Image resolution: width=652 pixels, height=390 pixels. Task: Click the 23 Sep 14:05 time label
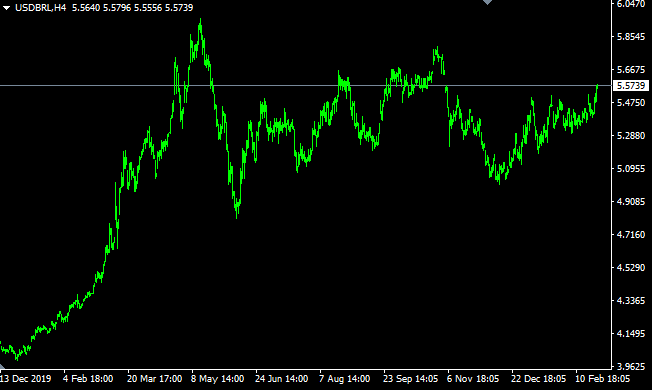[410, 379]
